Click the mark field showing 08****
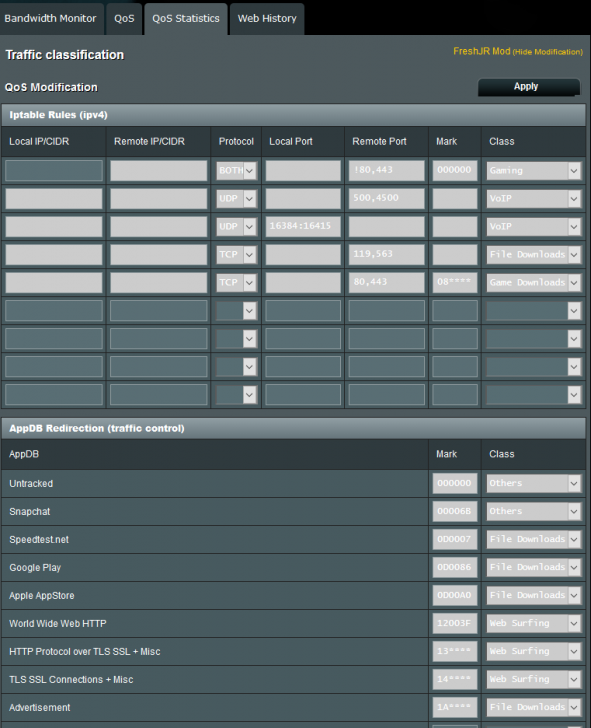Screen dimensions: 591x728 [455, 282]
